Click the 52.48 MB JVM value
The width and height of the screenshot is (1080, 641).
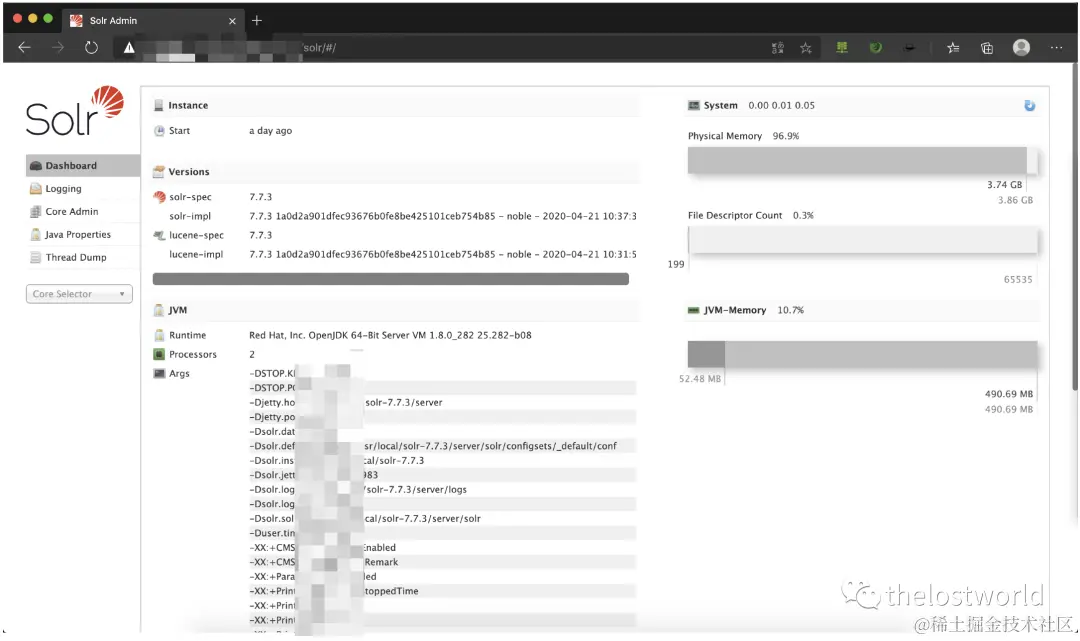tap(700, 379)
